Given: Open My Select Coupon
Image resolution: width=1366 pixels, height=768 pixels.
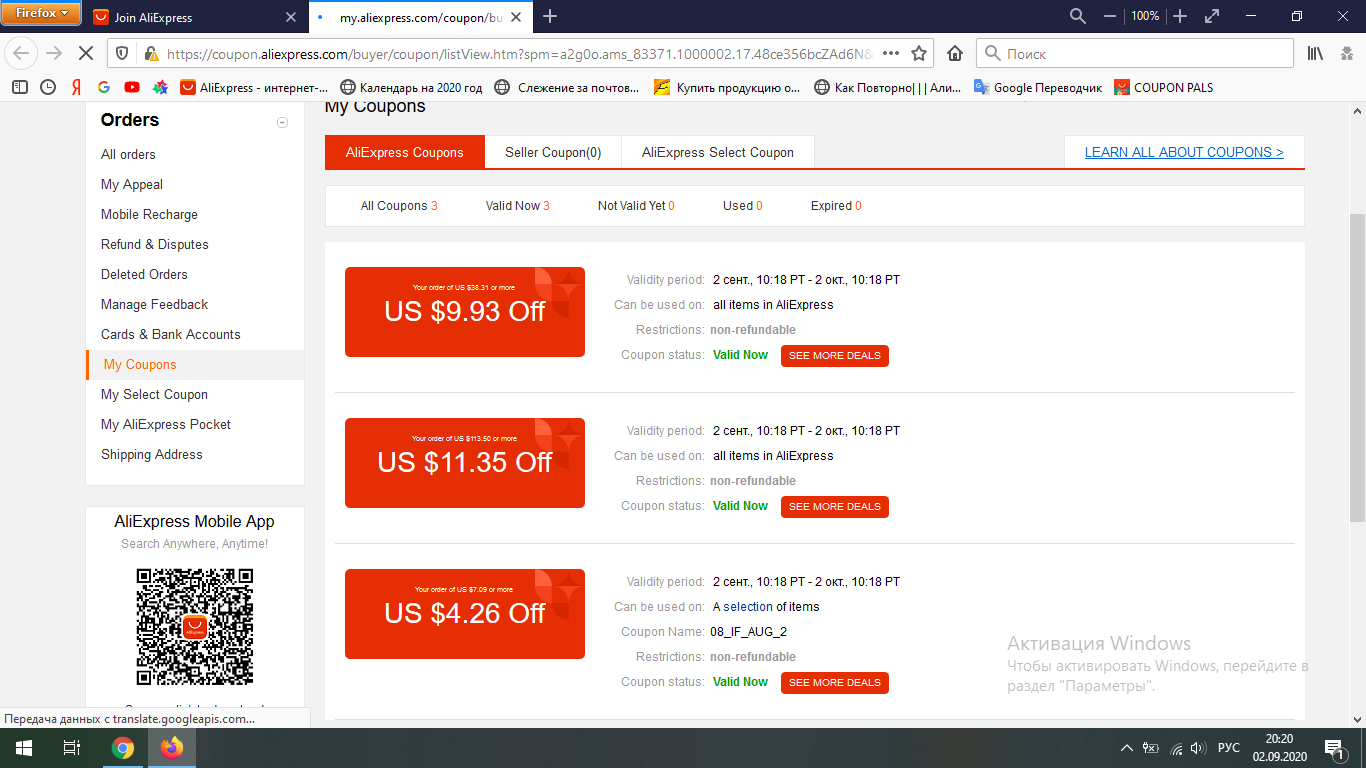Looking at the screenshot, I should coord(154,394).
